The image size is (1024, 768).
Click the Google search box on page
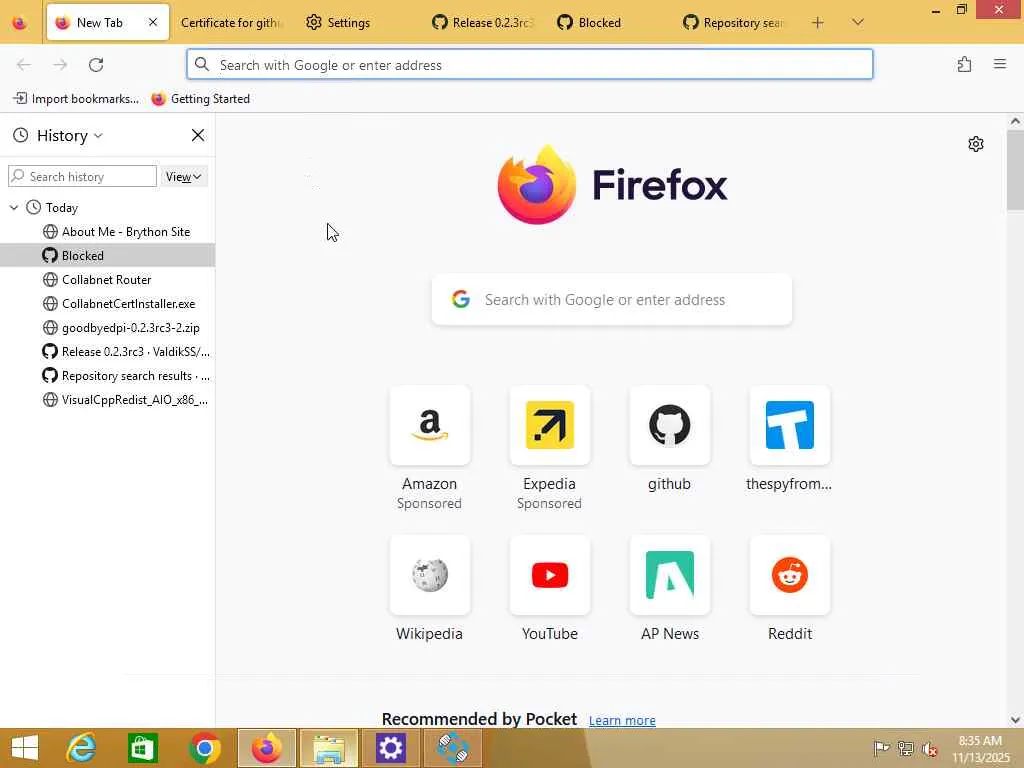(612, 300)
